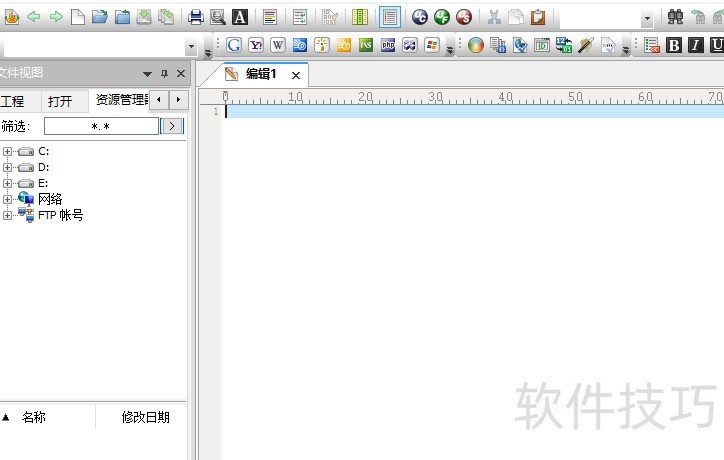The width and height of the screenshot is (724, 460).
Task: Click the green Forward arrow icon
Action: 56,18
